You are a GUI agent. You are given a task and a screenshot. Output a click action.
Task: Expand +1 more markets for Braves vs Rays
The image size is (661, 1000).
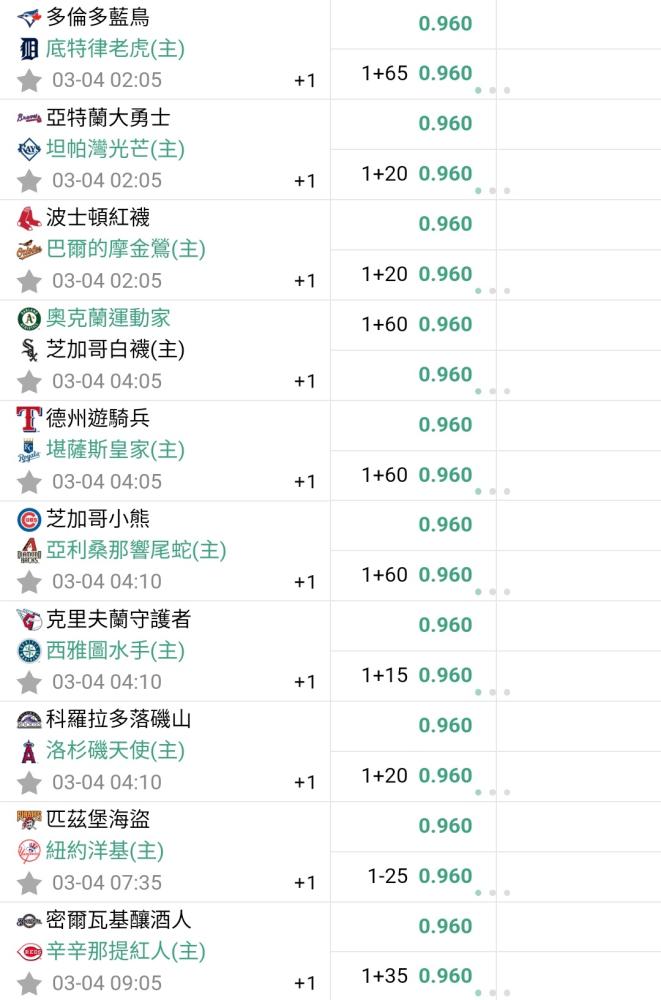[305, 181]
